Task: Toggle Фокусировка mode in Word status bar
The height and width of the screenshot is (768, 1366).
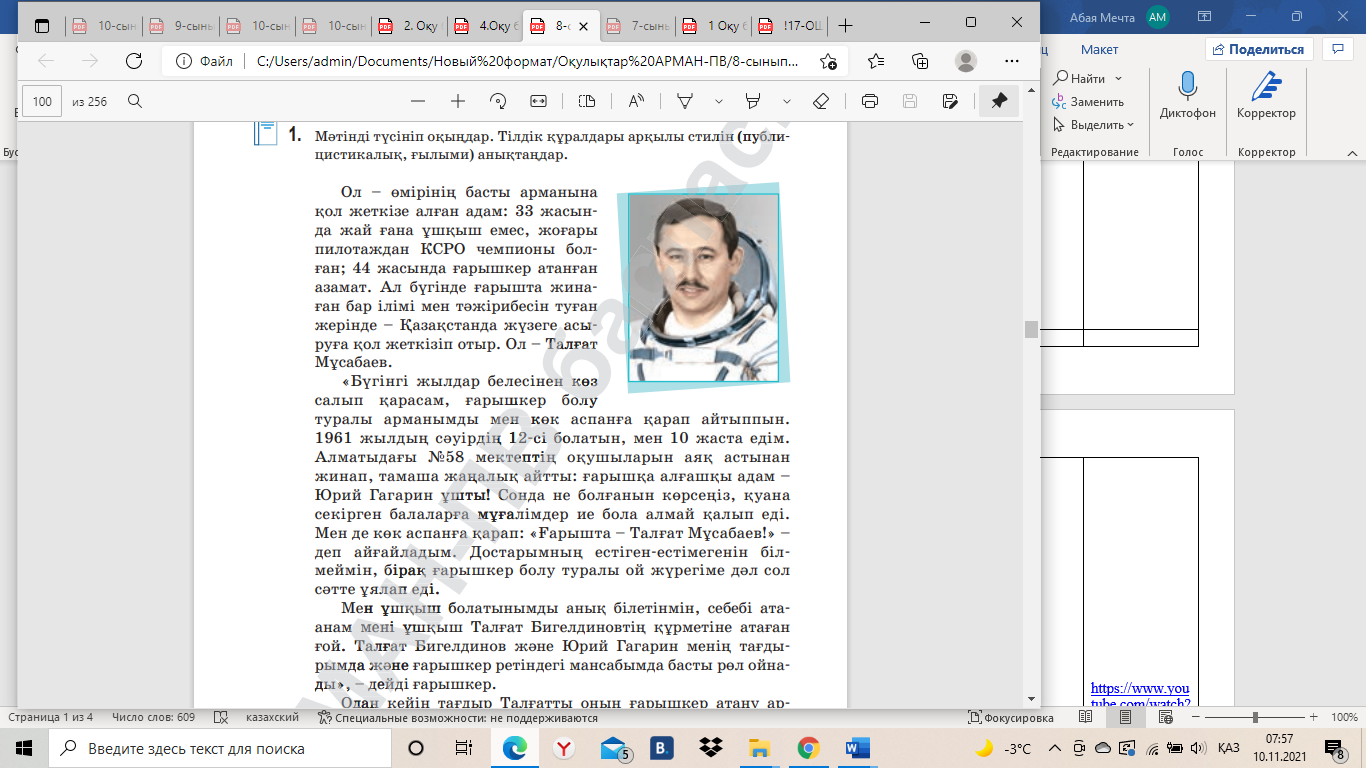Action: 1010,718
